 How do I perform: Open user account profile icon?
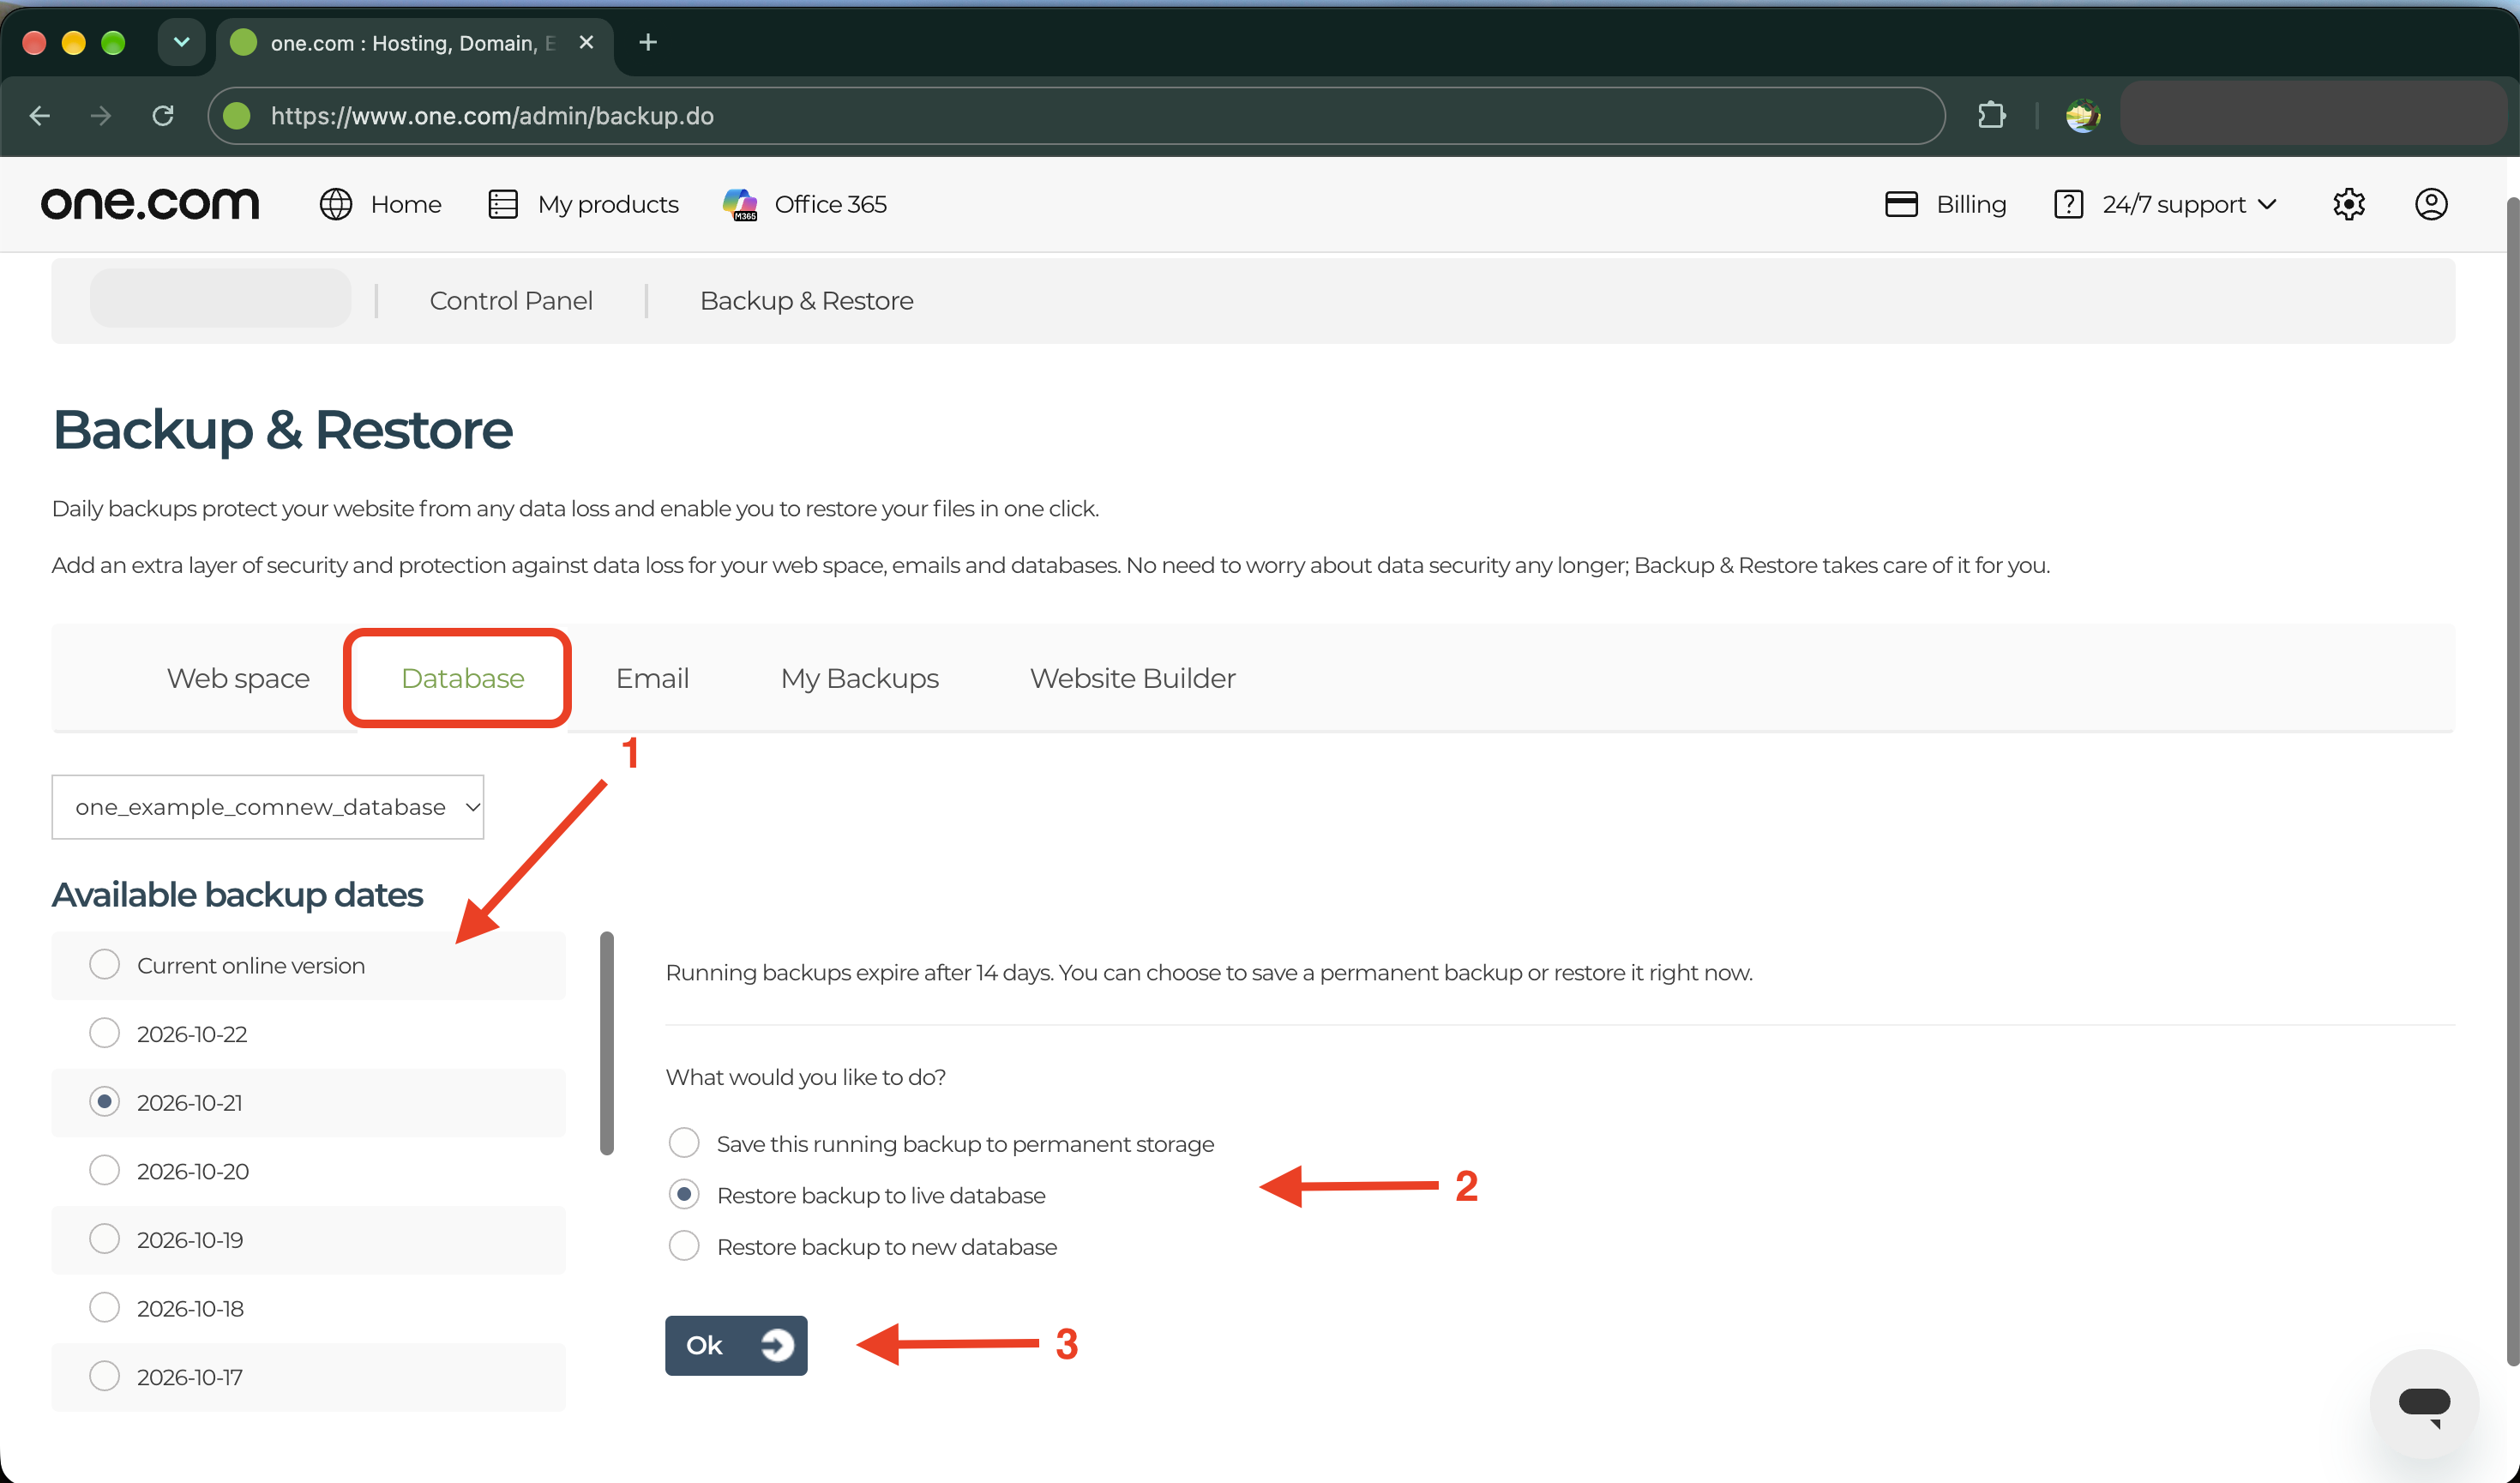[2431, 204]
